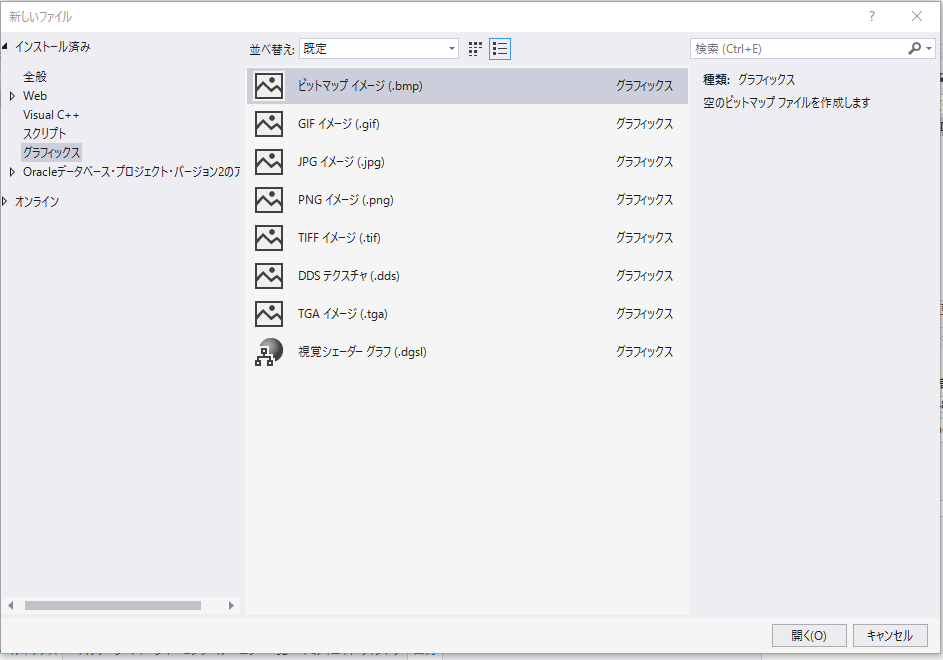Click the horizontal scrollbar in category pane

(112, 605)
